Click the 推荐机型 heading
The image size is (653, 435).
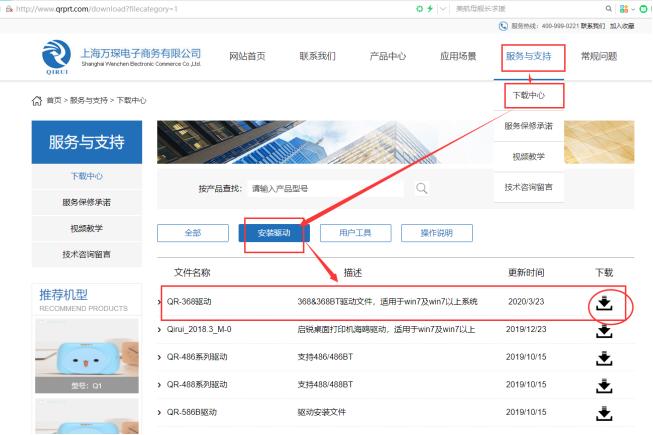(63, 295)
